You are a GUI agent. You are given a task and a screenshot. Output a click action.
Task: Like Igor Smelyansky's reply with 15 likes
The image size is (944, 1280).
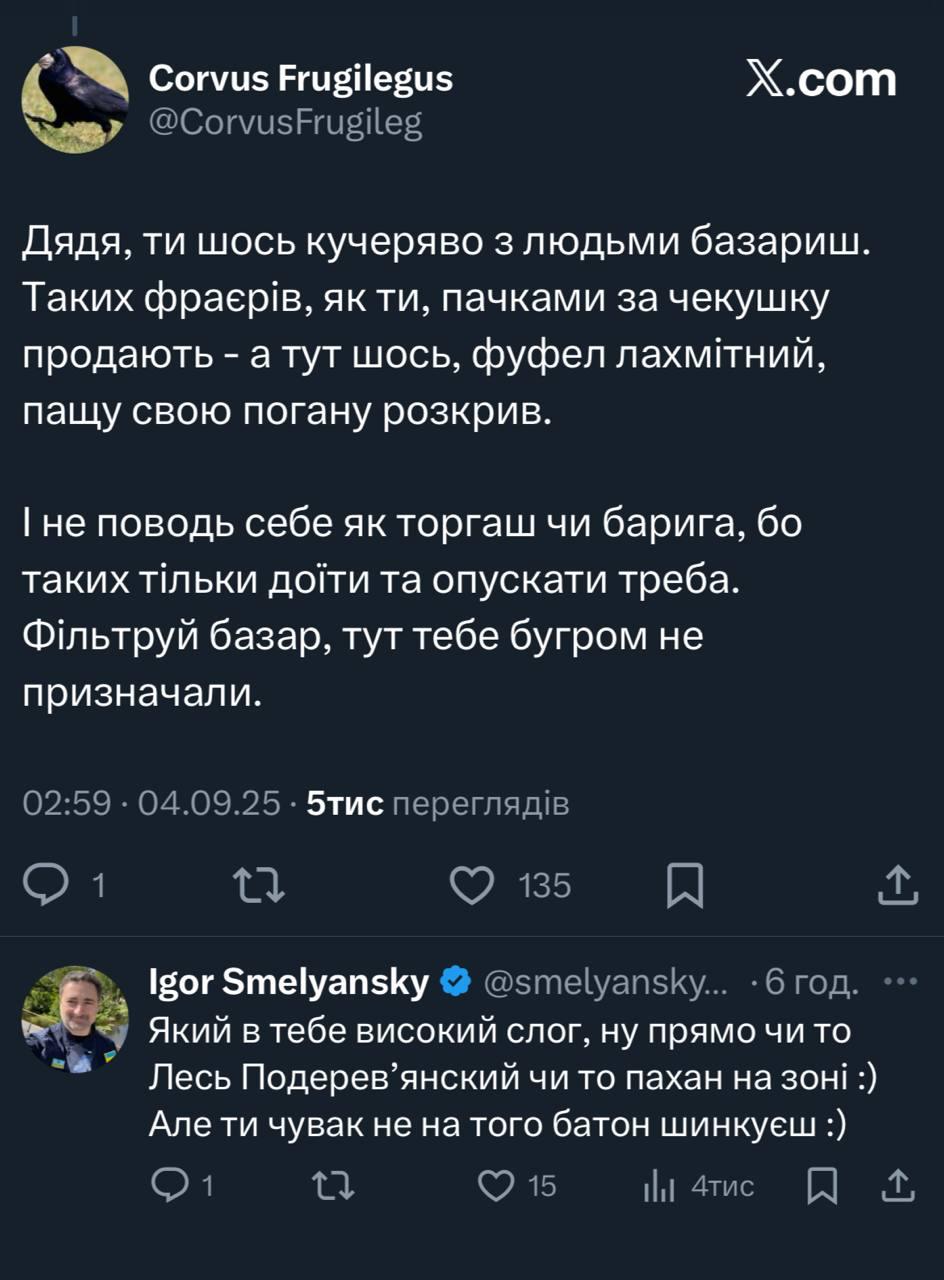click(494, 1186)
